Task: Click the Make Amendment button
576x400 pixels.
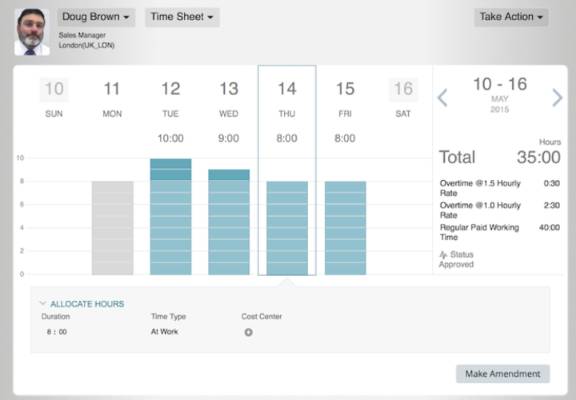Action: point(503,374)
